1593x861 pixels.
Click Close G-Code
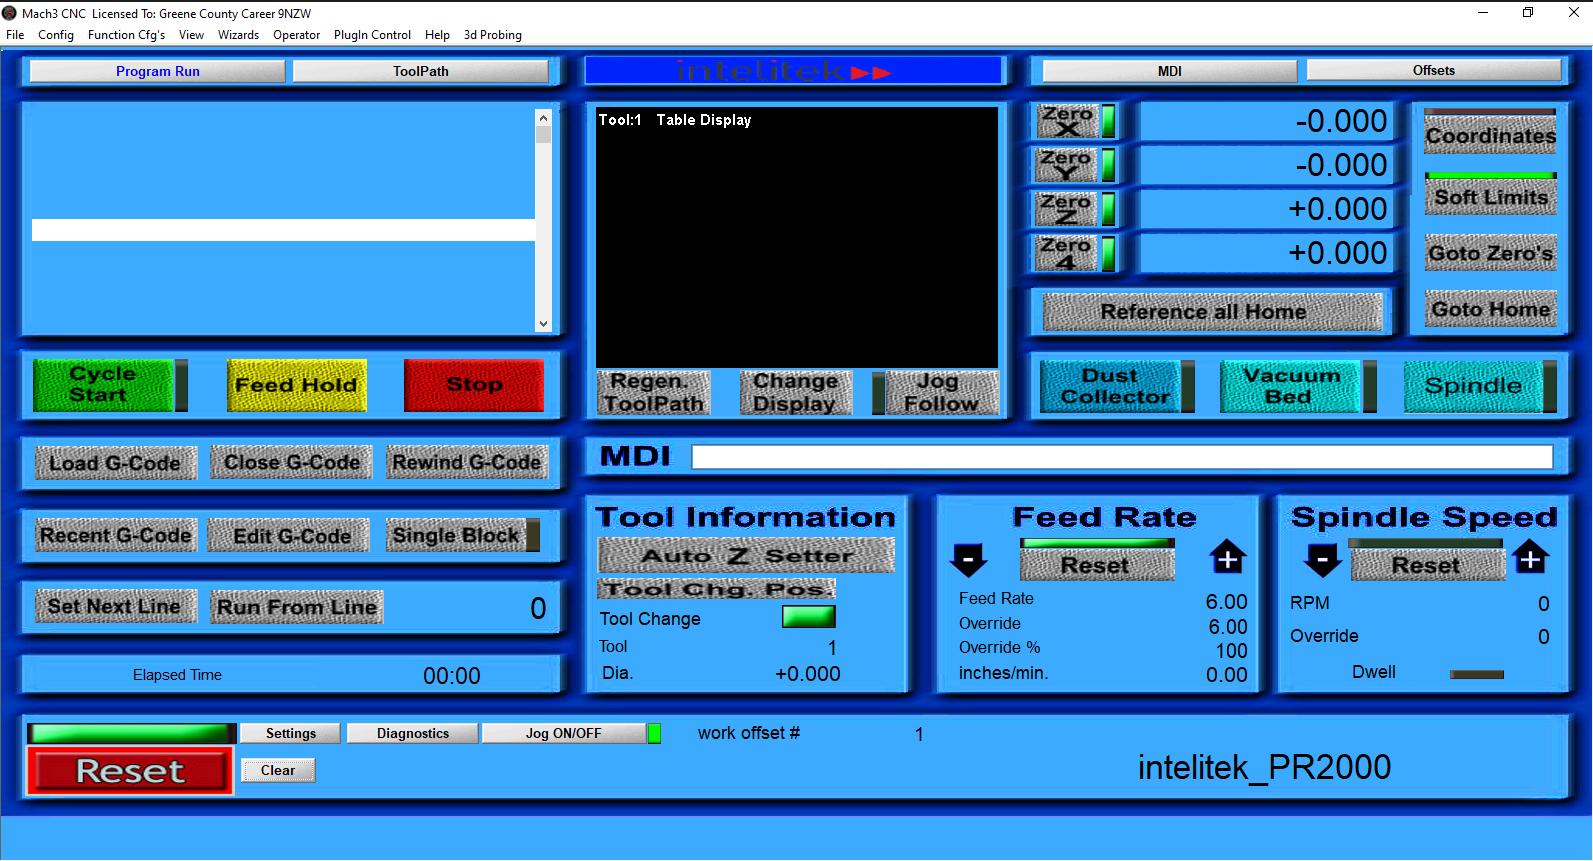click(x=292, y=463)
